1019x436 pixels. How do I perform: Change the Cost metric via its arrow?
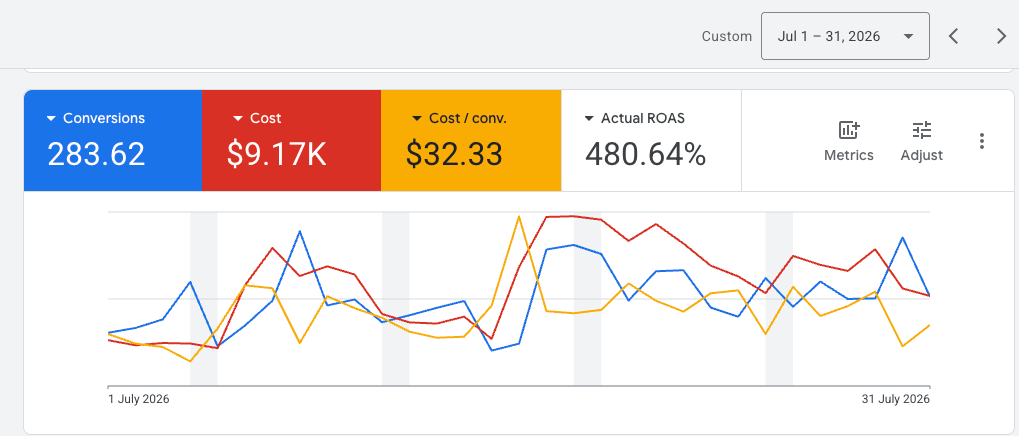pos(238,119)
